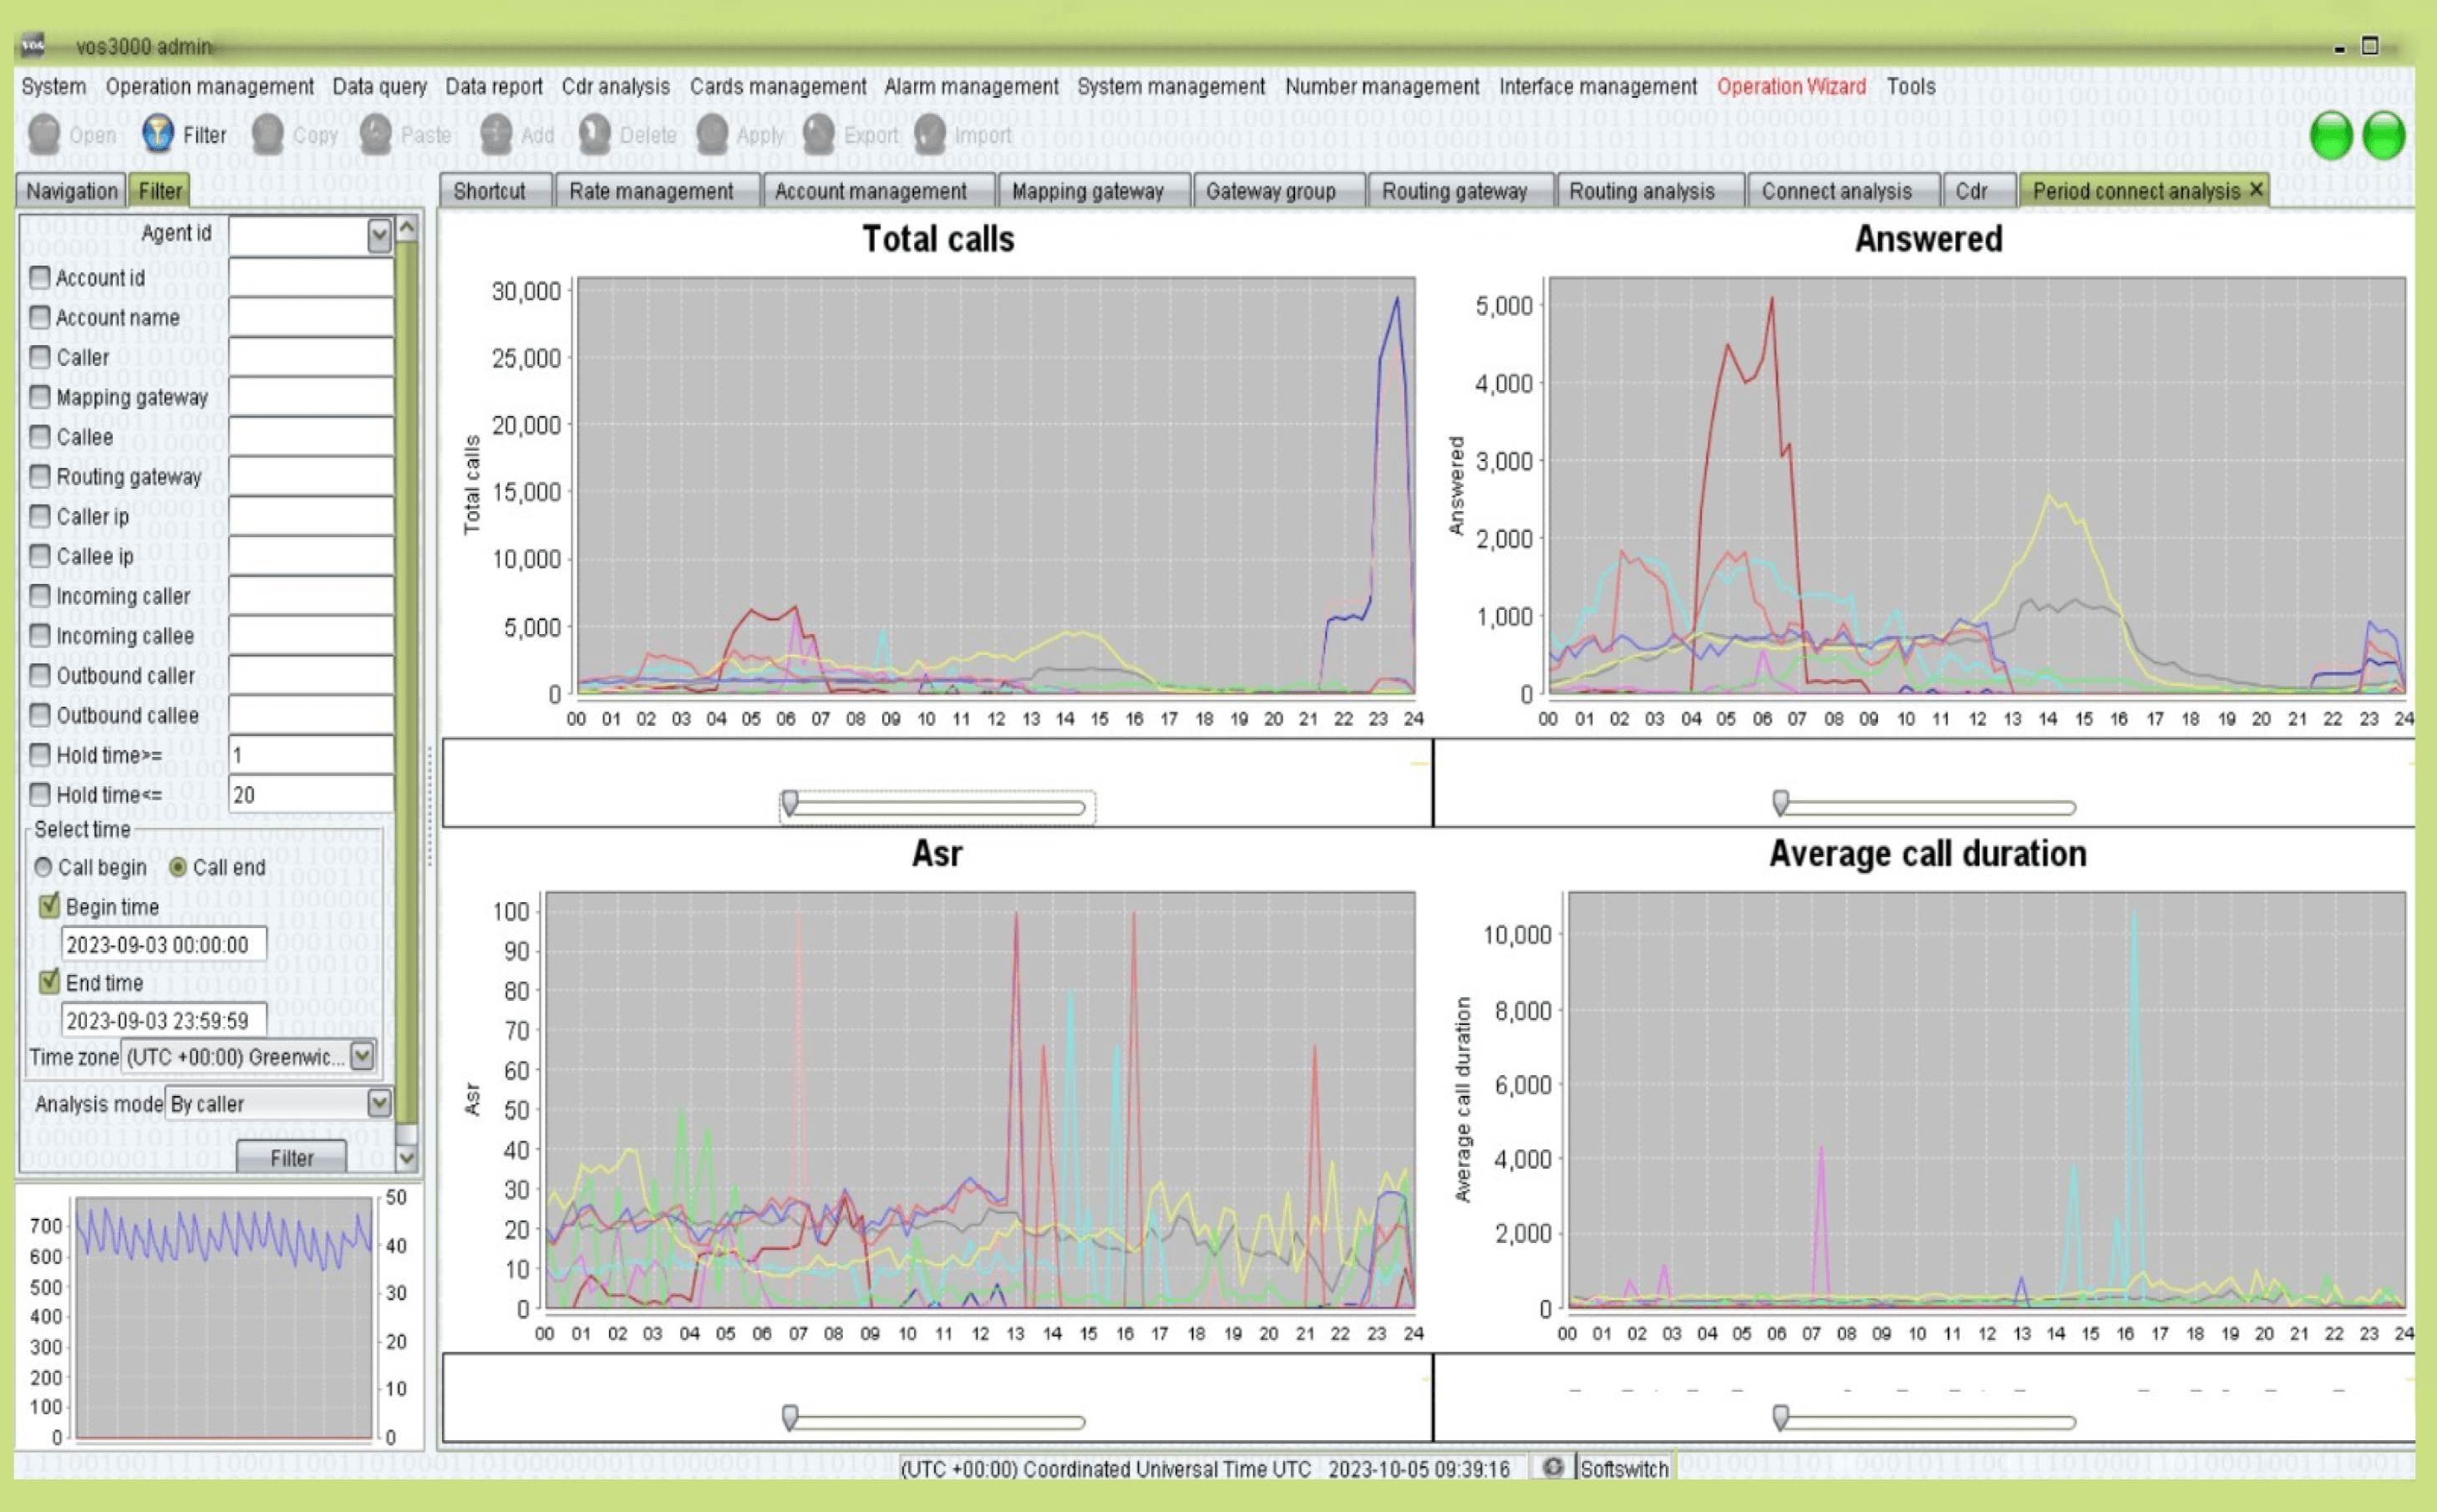Tick the Mapping gateway checkbox
Image resolution: width=2437 pixels, height=1512 pixels.
[40, 397]
